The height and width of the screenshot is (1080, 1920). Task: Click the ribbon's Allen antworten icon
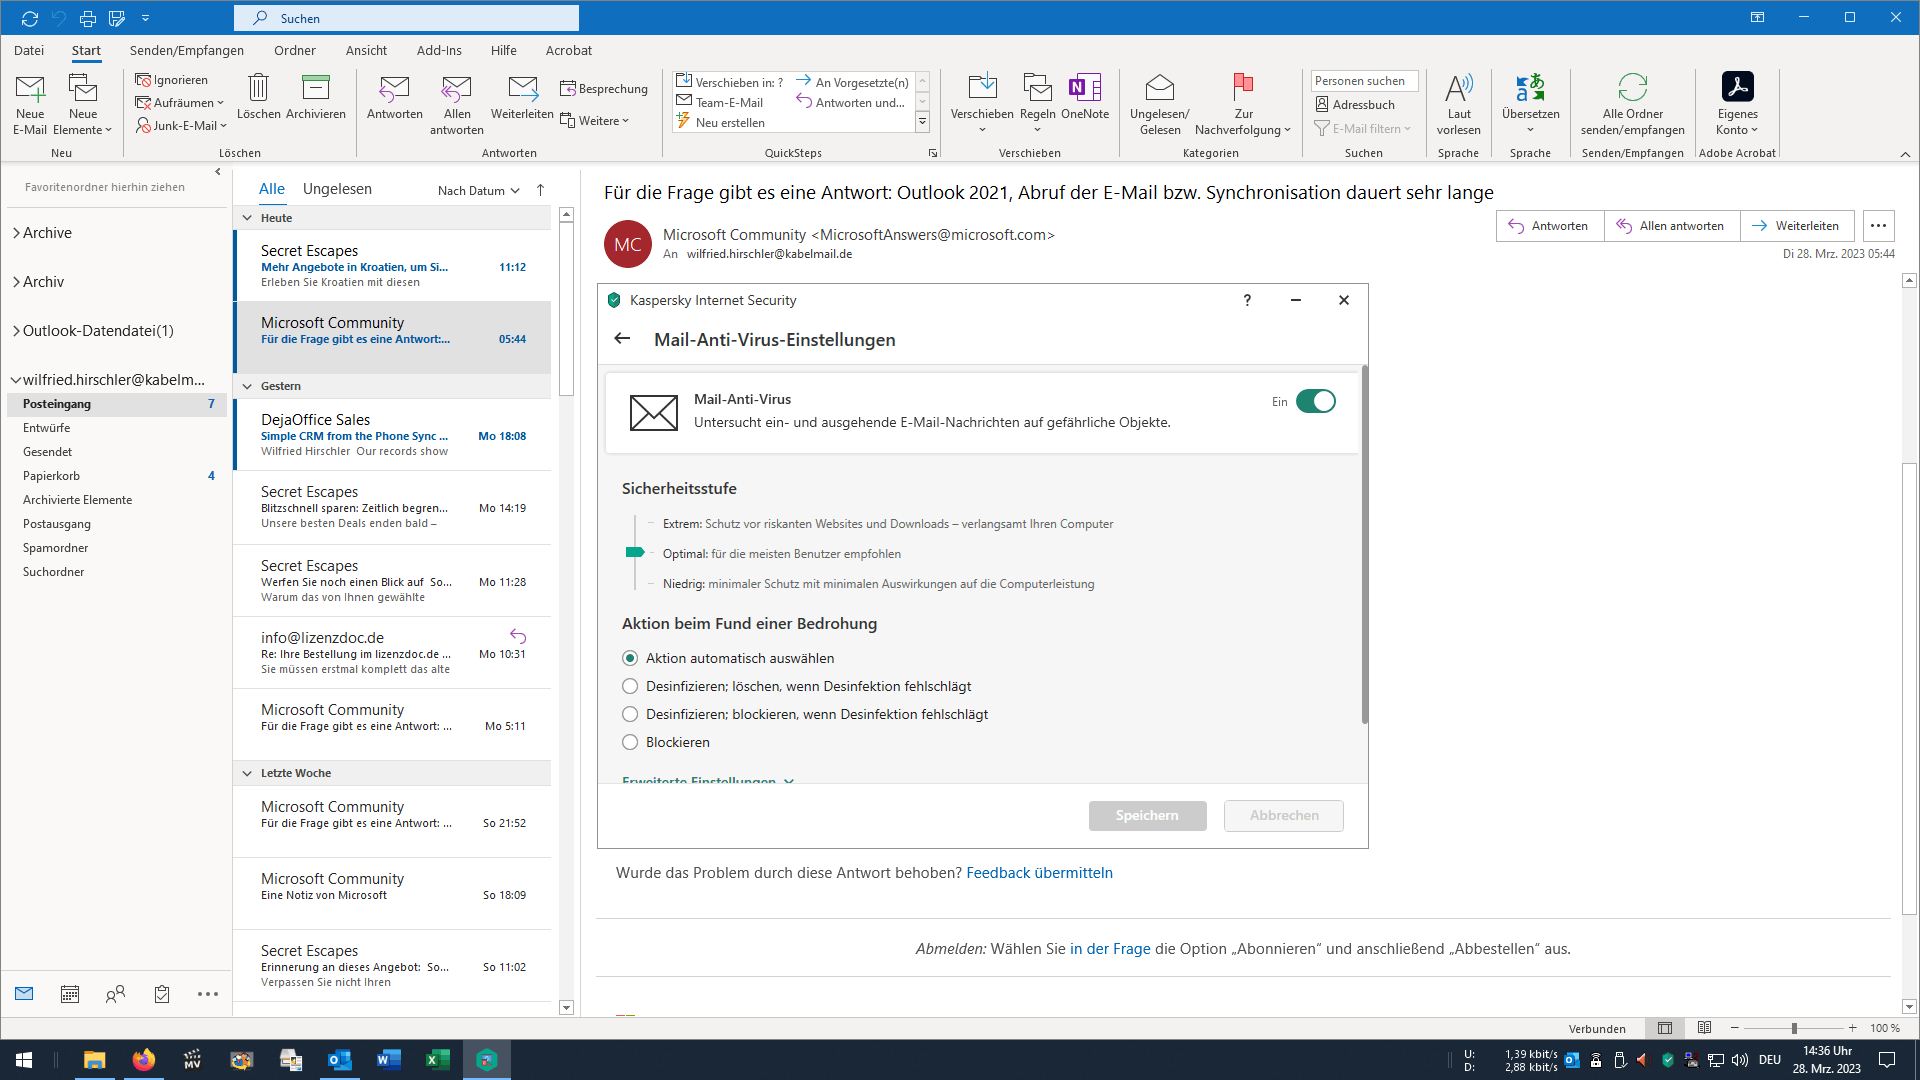456,88
